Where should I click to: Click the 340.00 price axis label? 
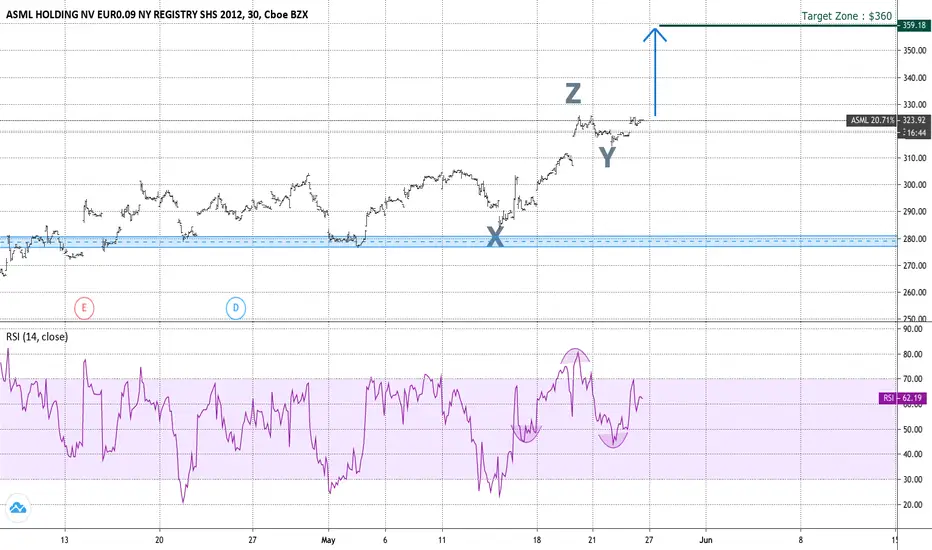coord(914,78)
